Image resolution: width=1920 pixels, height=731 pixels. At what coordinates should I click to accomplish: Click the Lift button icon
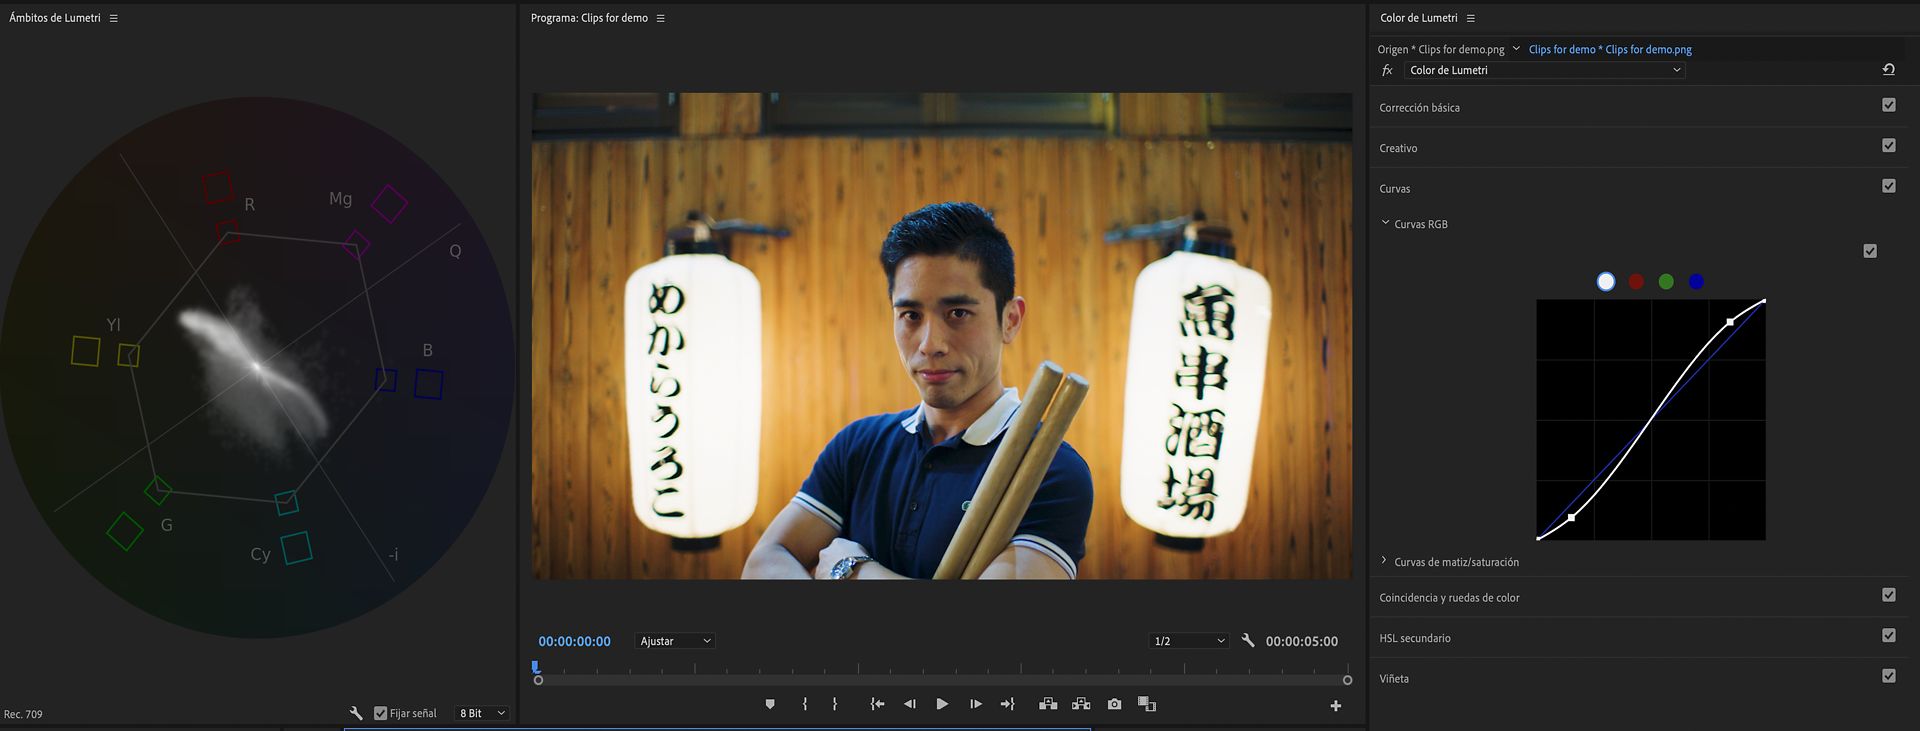click(1048, 705)
